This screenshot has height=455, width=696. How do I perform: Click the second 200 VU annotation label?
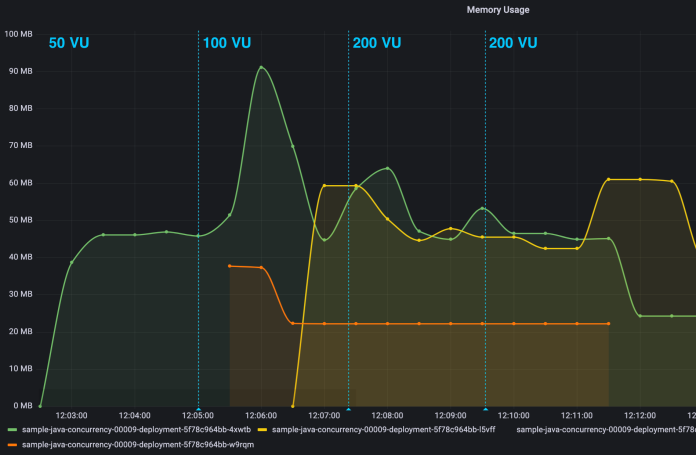click(513, 43)
